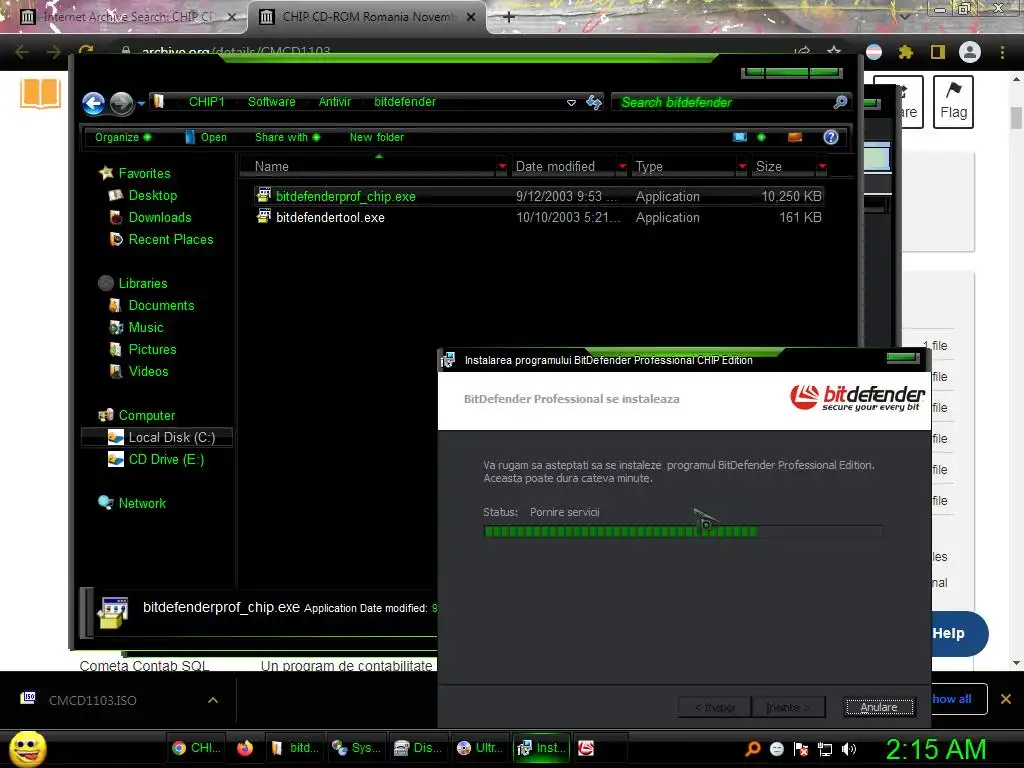Screen dimensions: 1024x768
Task: Click Antivir in the address breadcrumb
Action: pos(334,102)
